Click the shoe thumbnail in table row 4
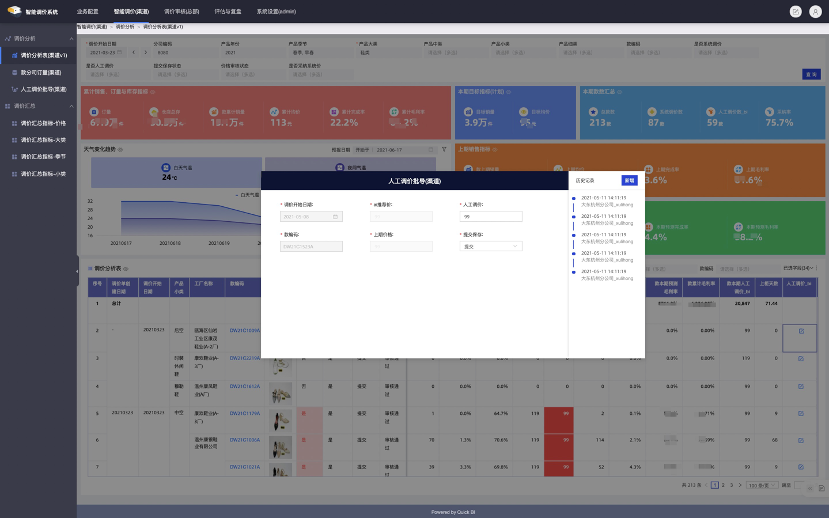This screenshot has height=518, width=830. tap(281, 393)
